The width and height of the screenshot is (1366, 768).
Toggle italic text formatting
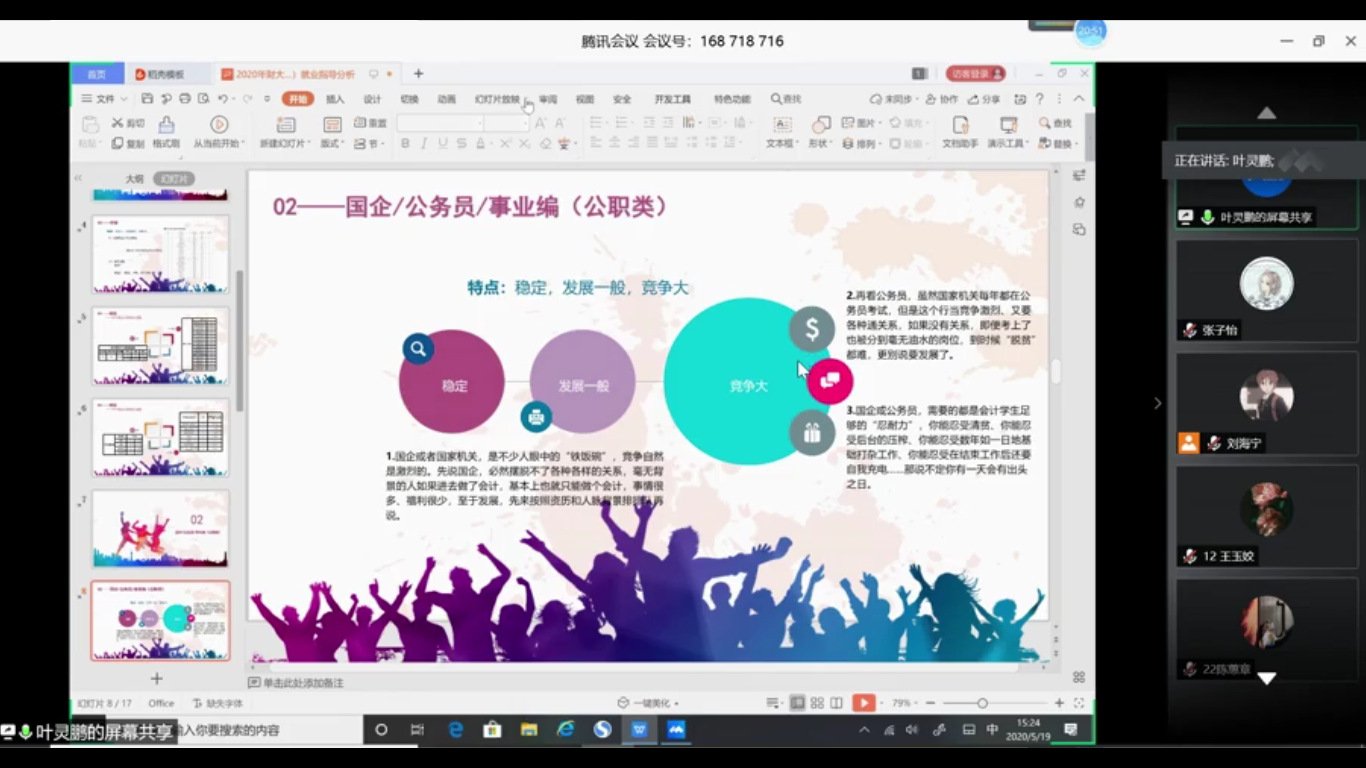tap(424, 144)
